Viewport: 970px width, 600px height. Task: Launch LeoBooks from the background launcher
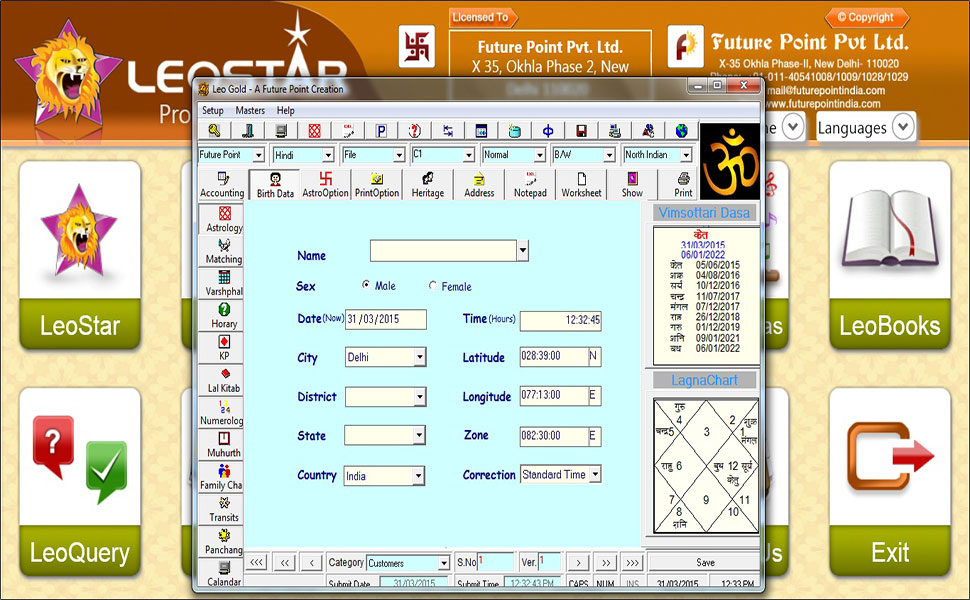(889, 255)
